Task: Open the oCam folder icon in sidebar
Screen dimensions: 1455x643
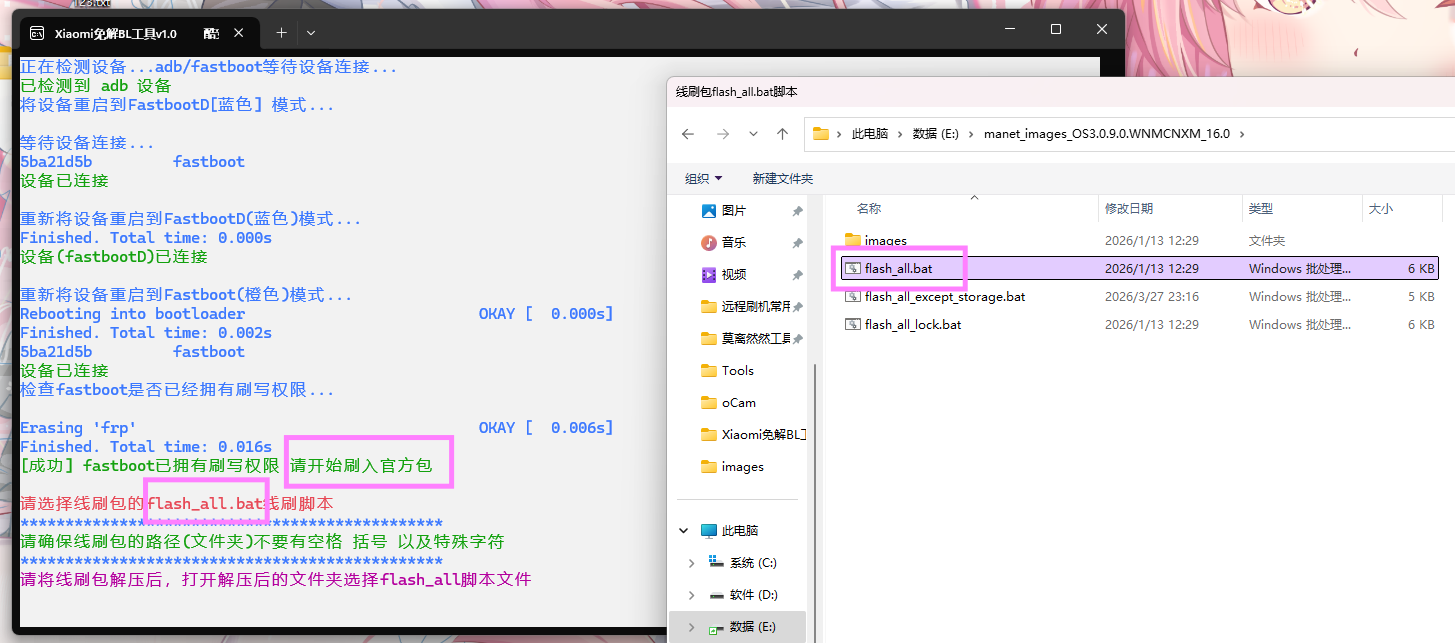Action: click(708, 403)
